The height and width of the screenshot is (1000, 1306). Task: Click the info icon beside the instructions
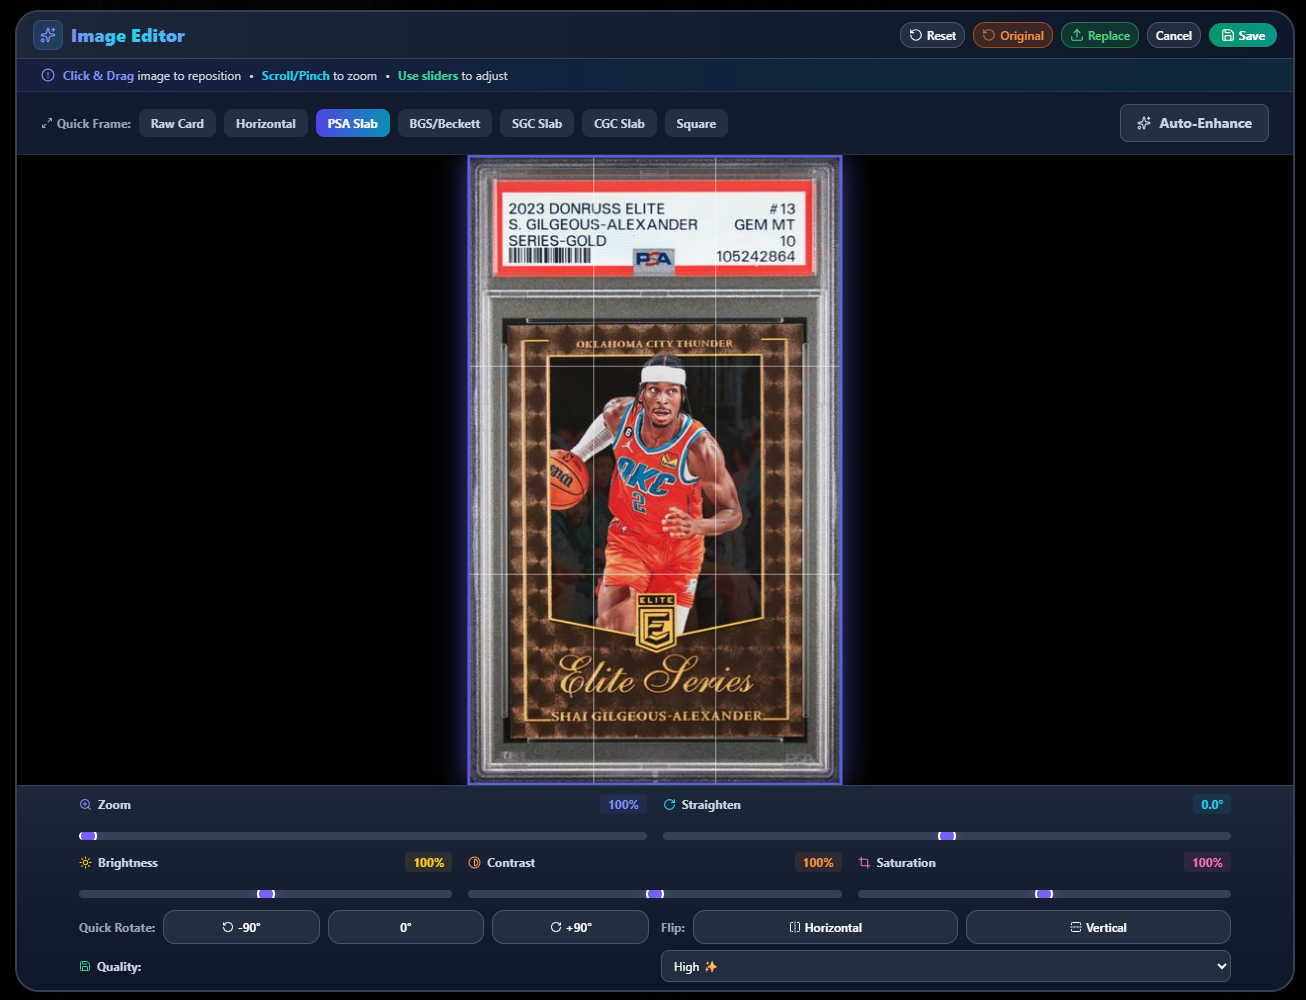pos(47,75)
